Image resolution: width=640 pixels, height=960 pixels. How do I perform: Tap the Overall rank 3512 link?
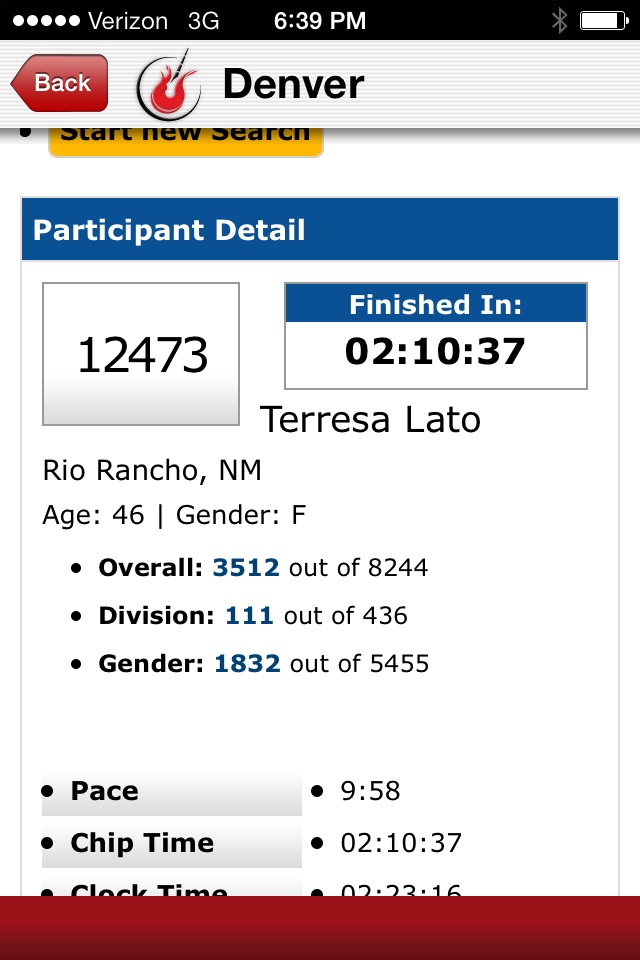pos(245,568)
